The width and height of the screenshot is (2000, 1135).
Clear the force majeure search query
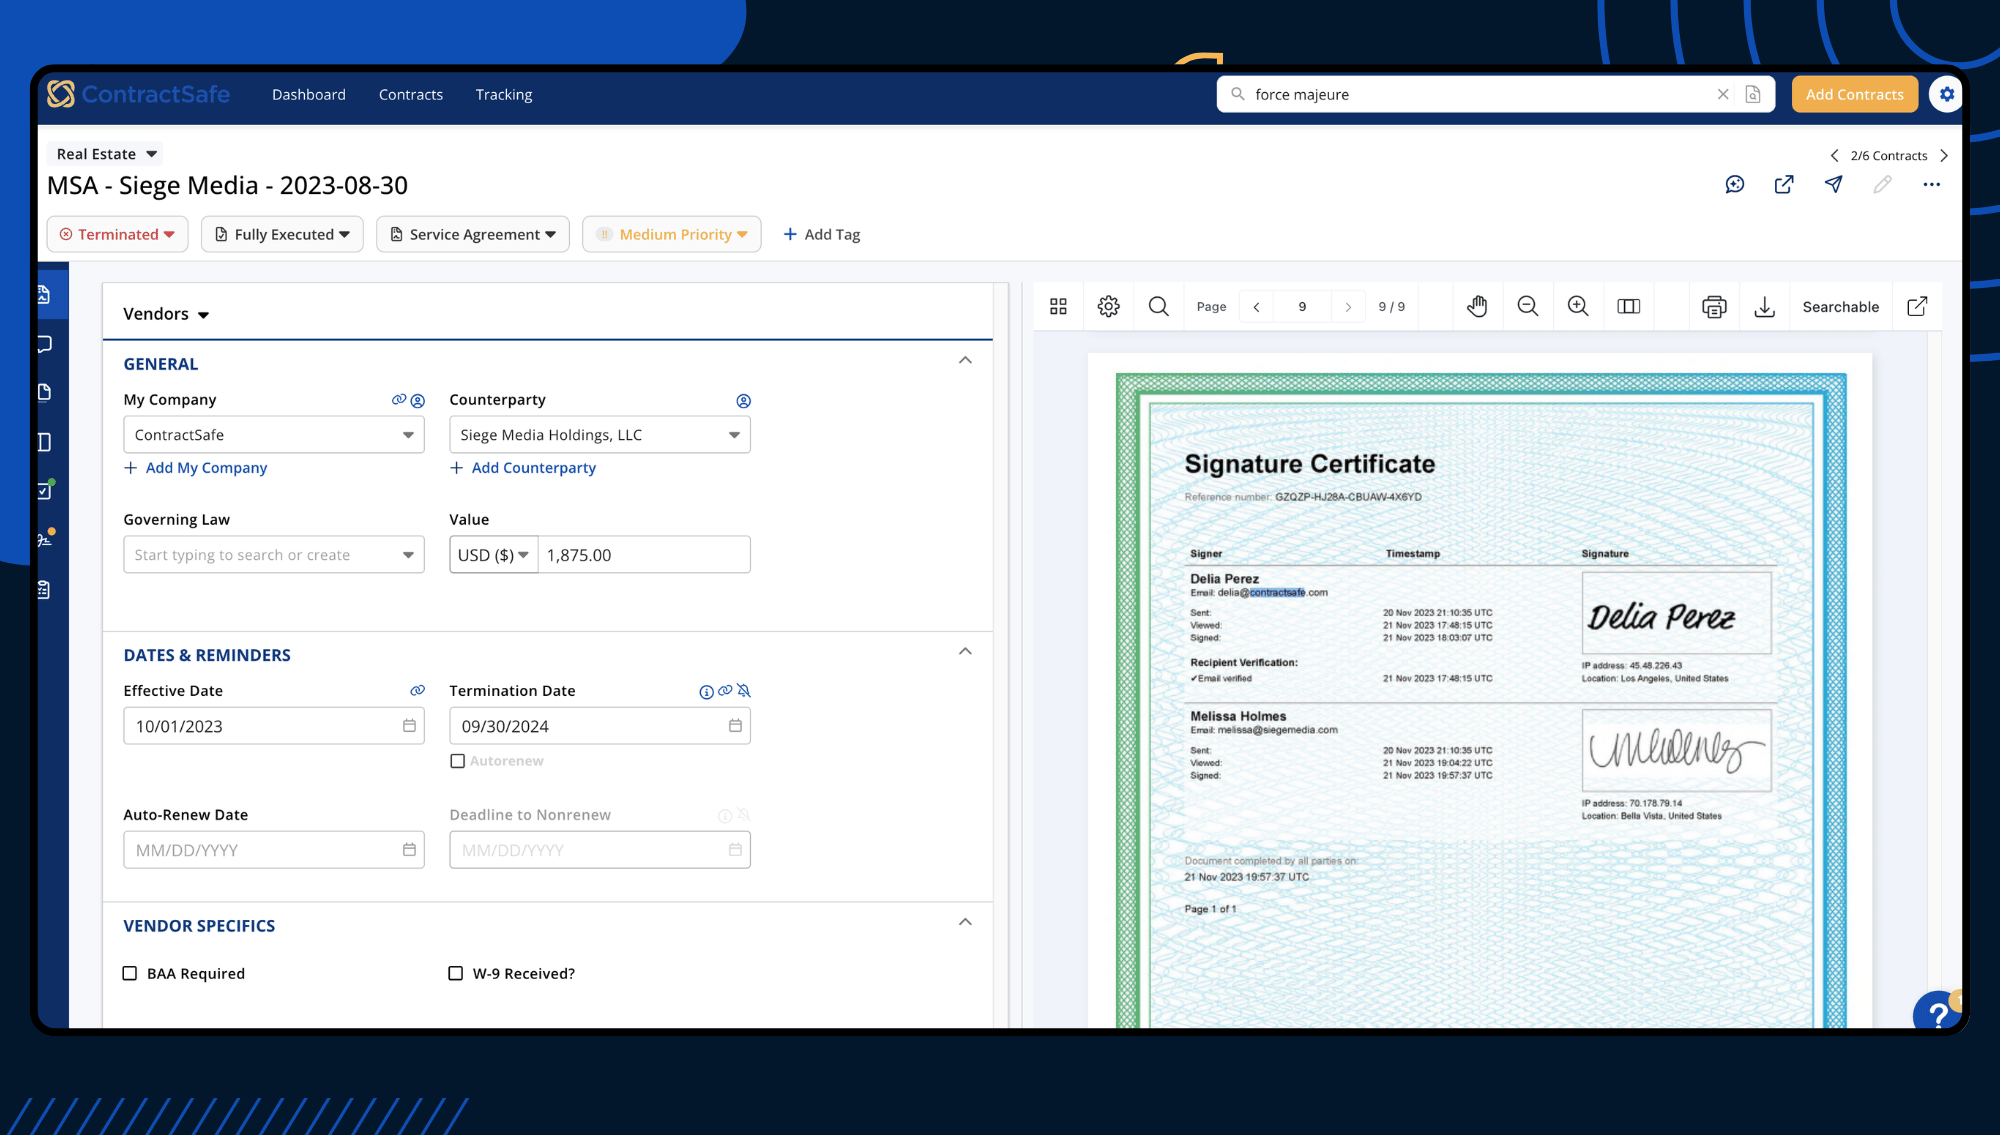tap(1723, 94)
